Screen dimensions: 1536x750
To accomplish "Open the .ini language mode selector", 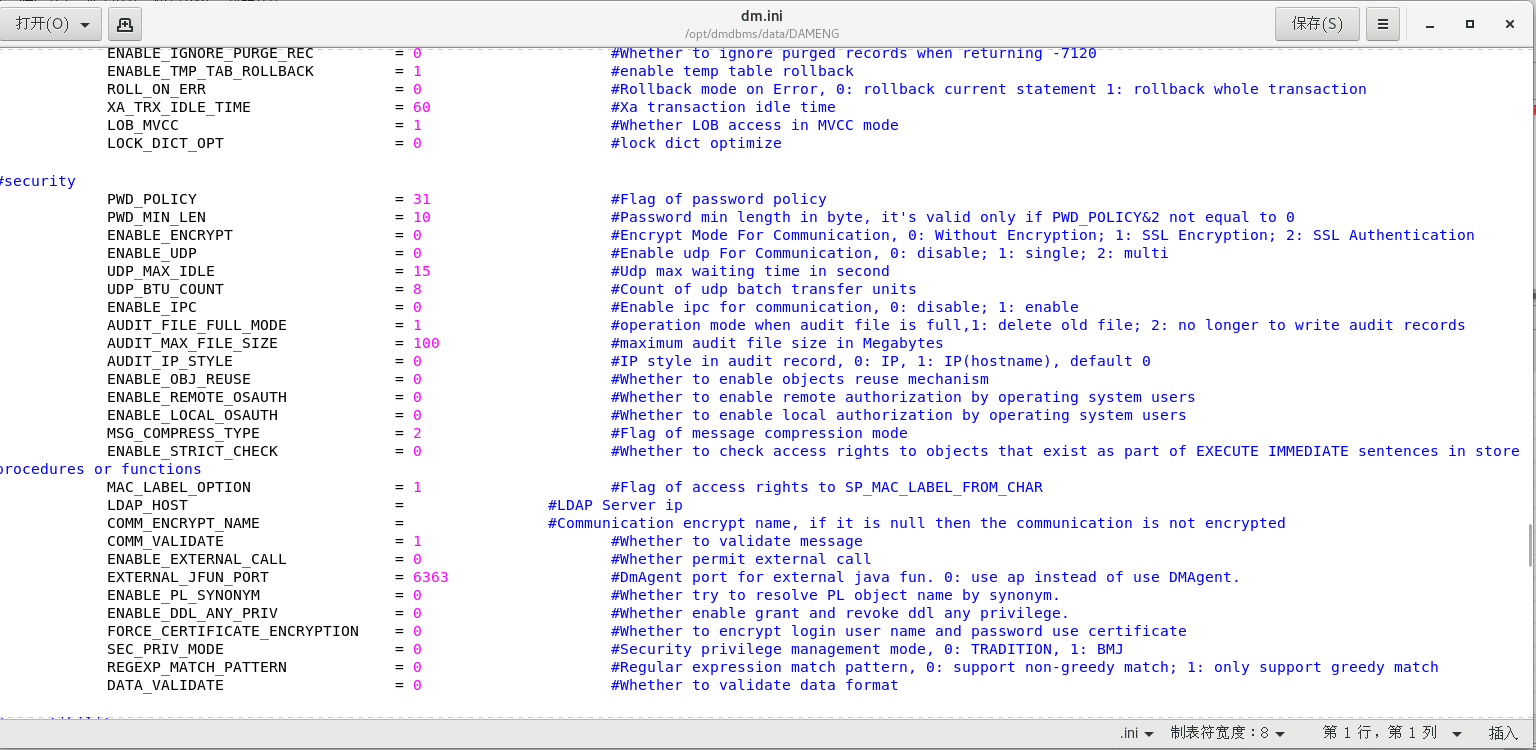I will click(1138, 733).
